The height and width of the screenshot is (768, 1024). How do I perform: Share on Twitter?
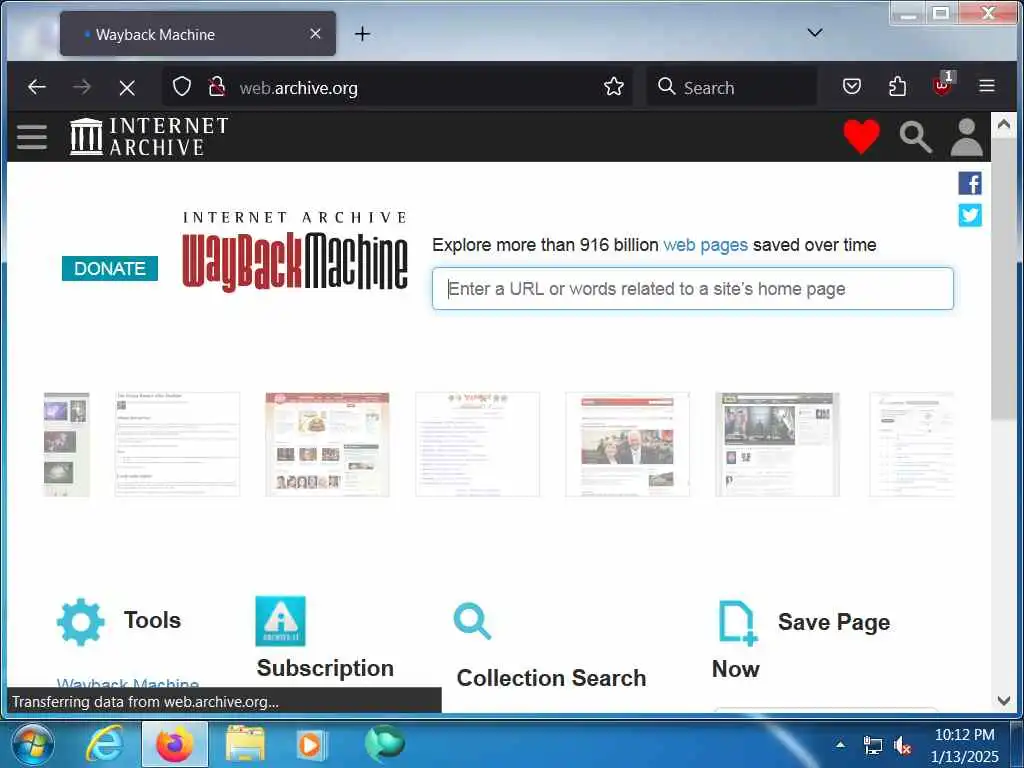[x=970, y=215]
